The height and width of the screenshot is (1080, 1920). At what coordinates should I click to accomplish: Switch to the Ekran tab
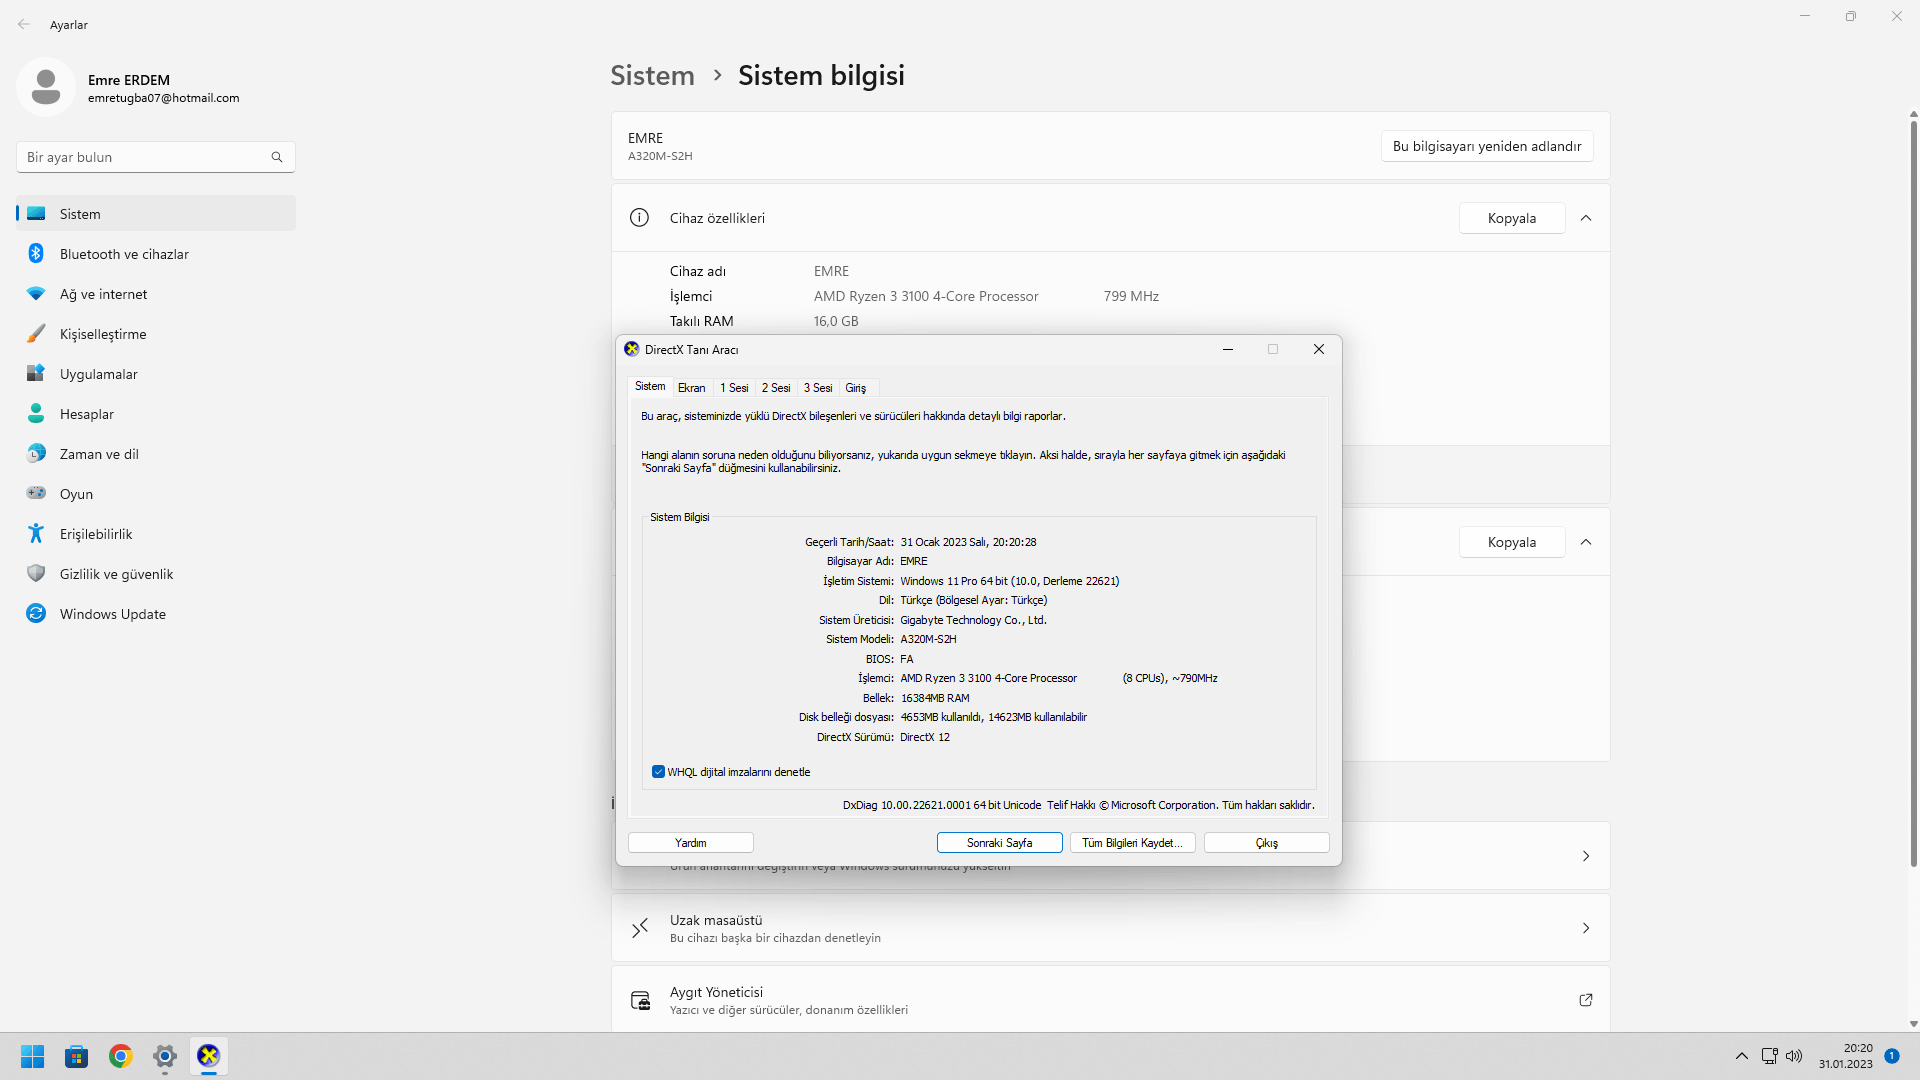click(x=691, y=388)
